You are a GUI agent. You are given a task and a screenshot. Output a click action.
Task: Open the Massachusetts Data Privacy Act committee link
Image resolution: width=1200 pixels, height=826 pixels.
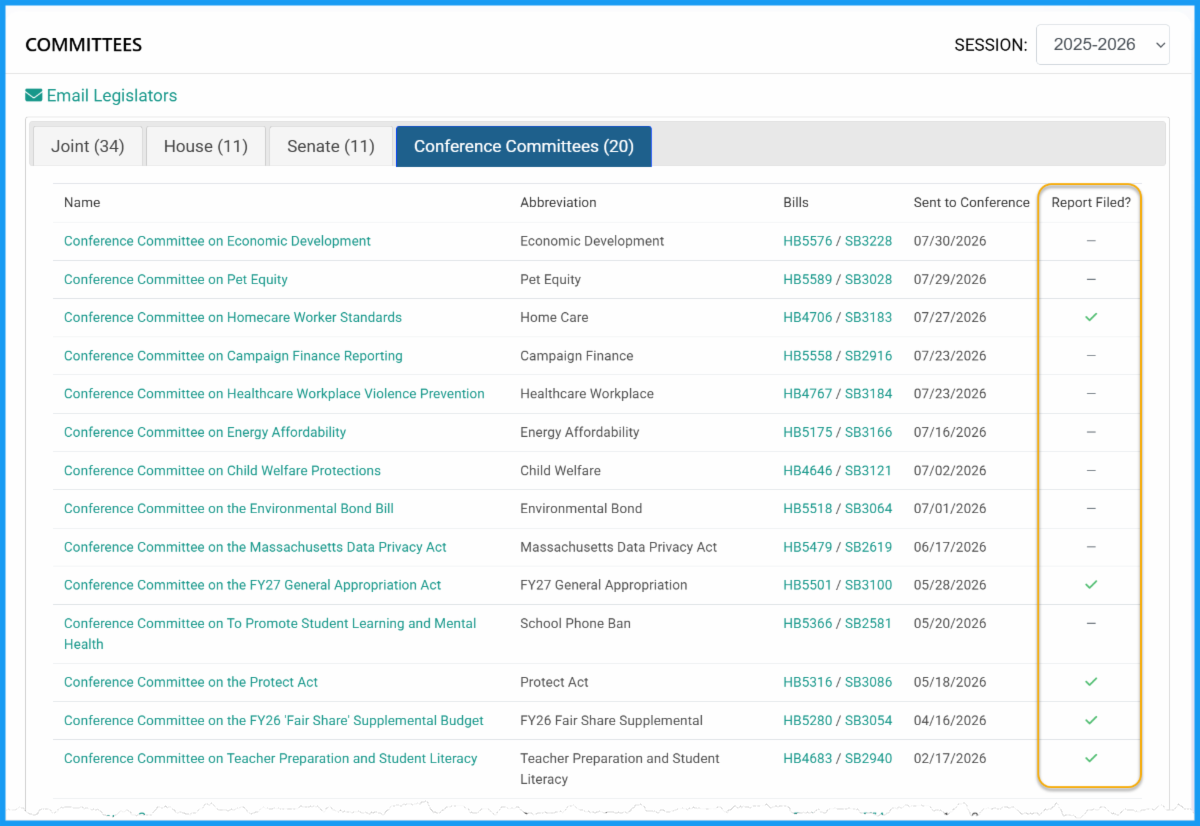pos(255,547)
